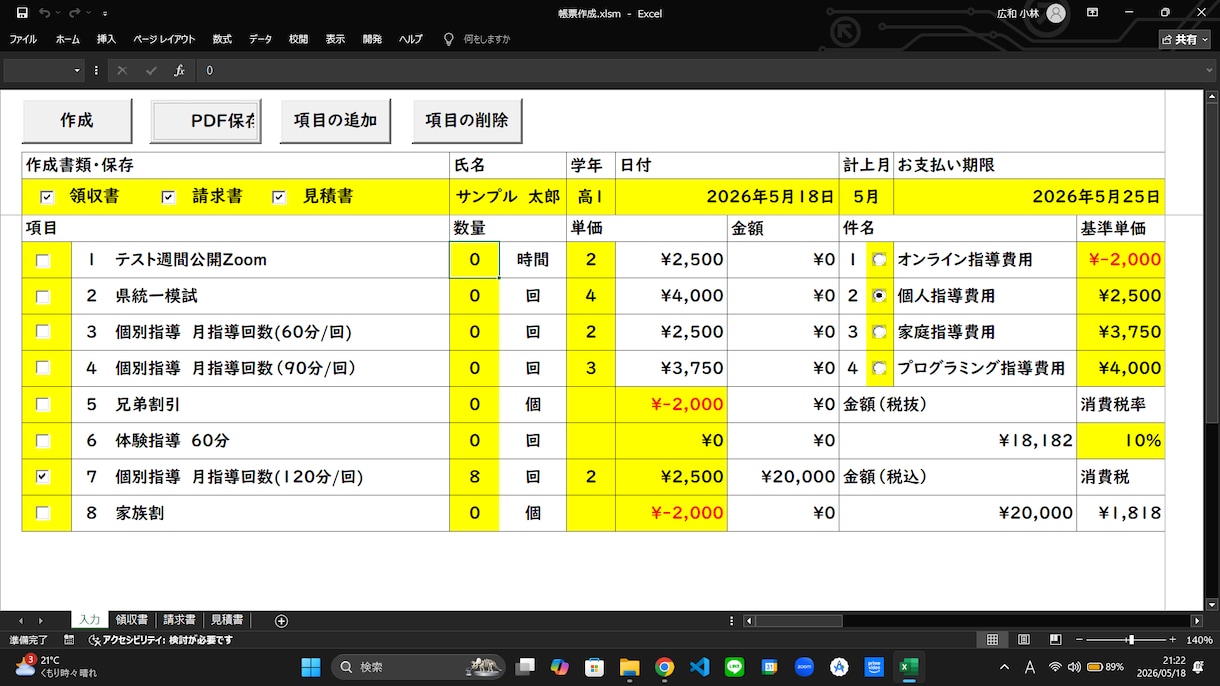Viewport: 1220px width, 686px height.
Task: Uncheck the box for 月指導回数(120分/回) row
Action: point(43,477)
